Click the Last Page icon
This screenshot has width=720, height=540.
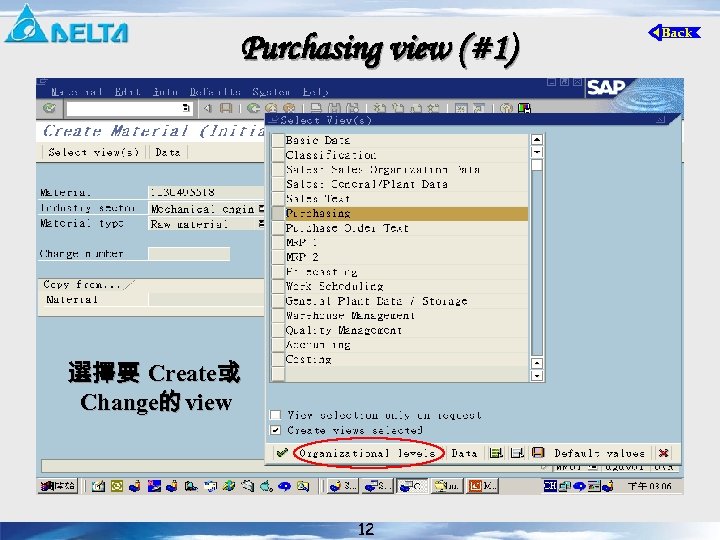pyautogui.click(x=433, y=108)
